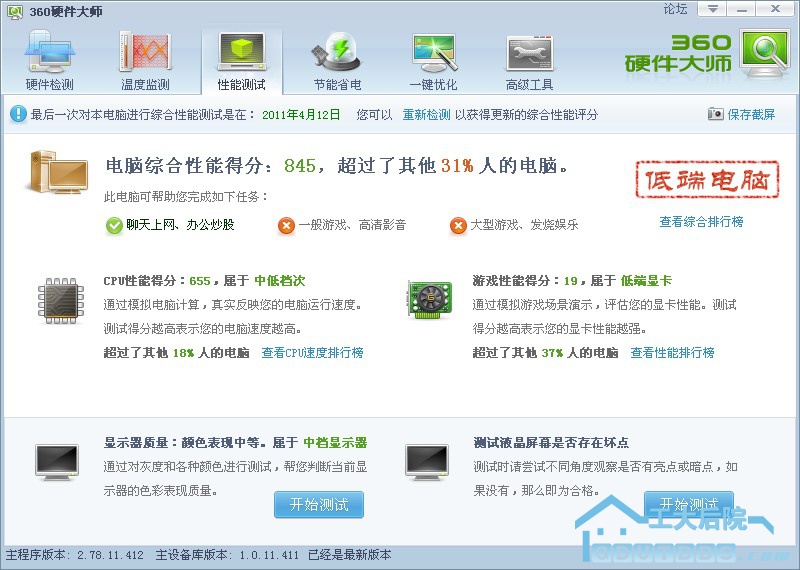This screenshot has height=570, width=800.
Task: Click the 一般游戏、高清影音 task text
Action: 352,225
